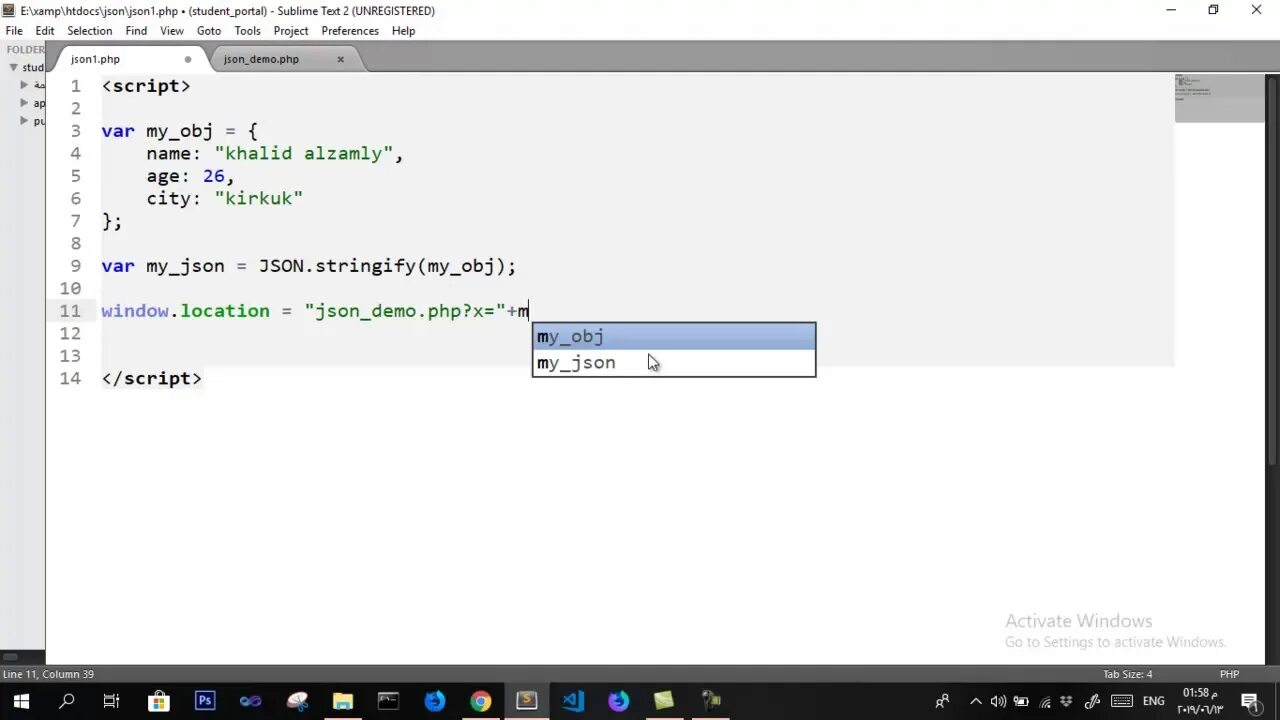The width and height of the screenshot is (1280, 720).
Task: Open Firefox browser from taskbar
Action: [618, 701]
